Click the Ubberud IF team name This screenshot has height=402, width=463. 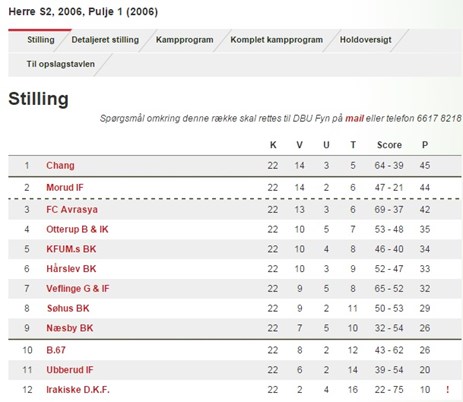click(x=70, y=370)
